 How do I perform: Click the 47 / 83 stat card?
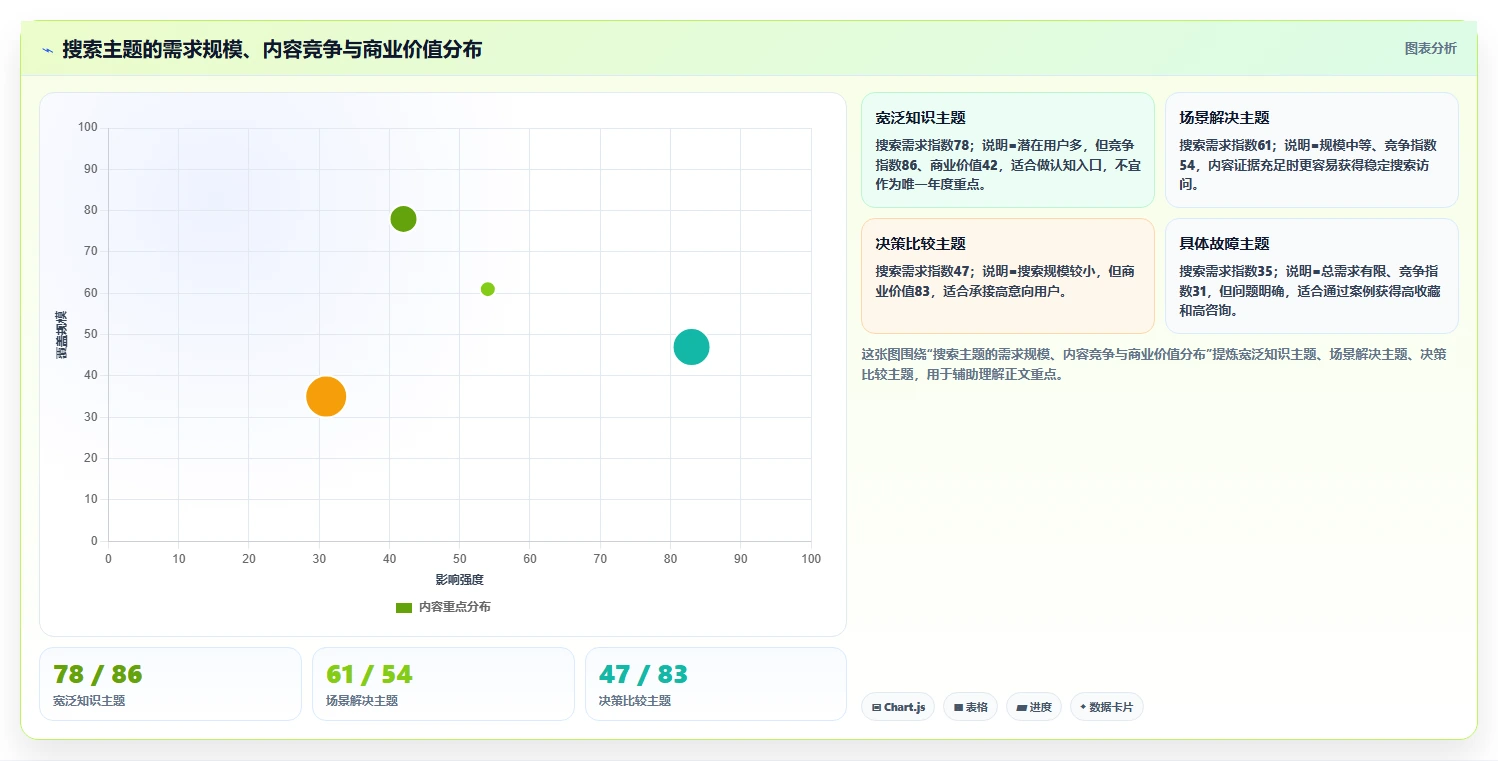pos(716,684)
